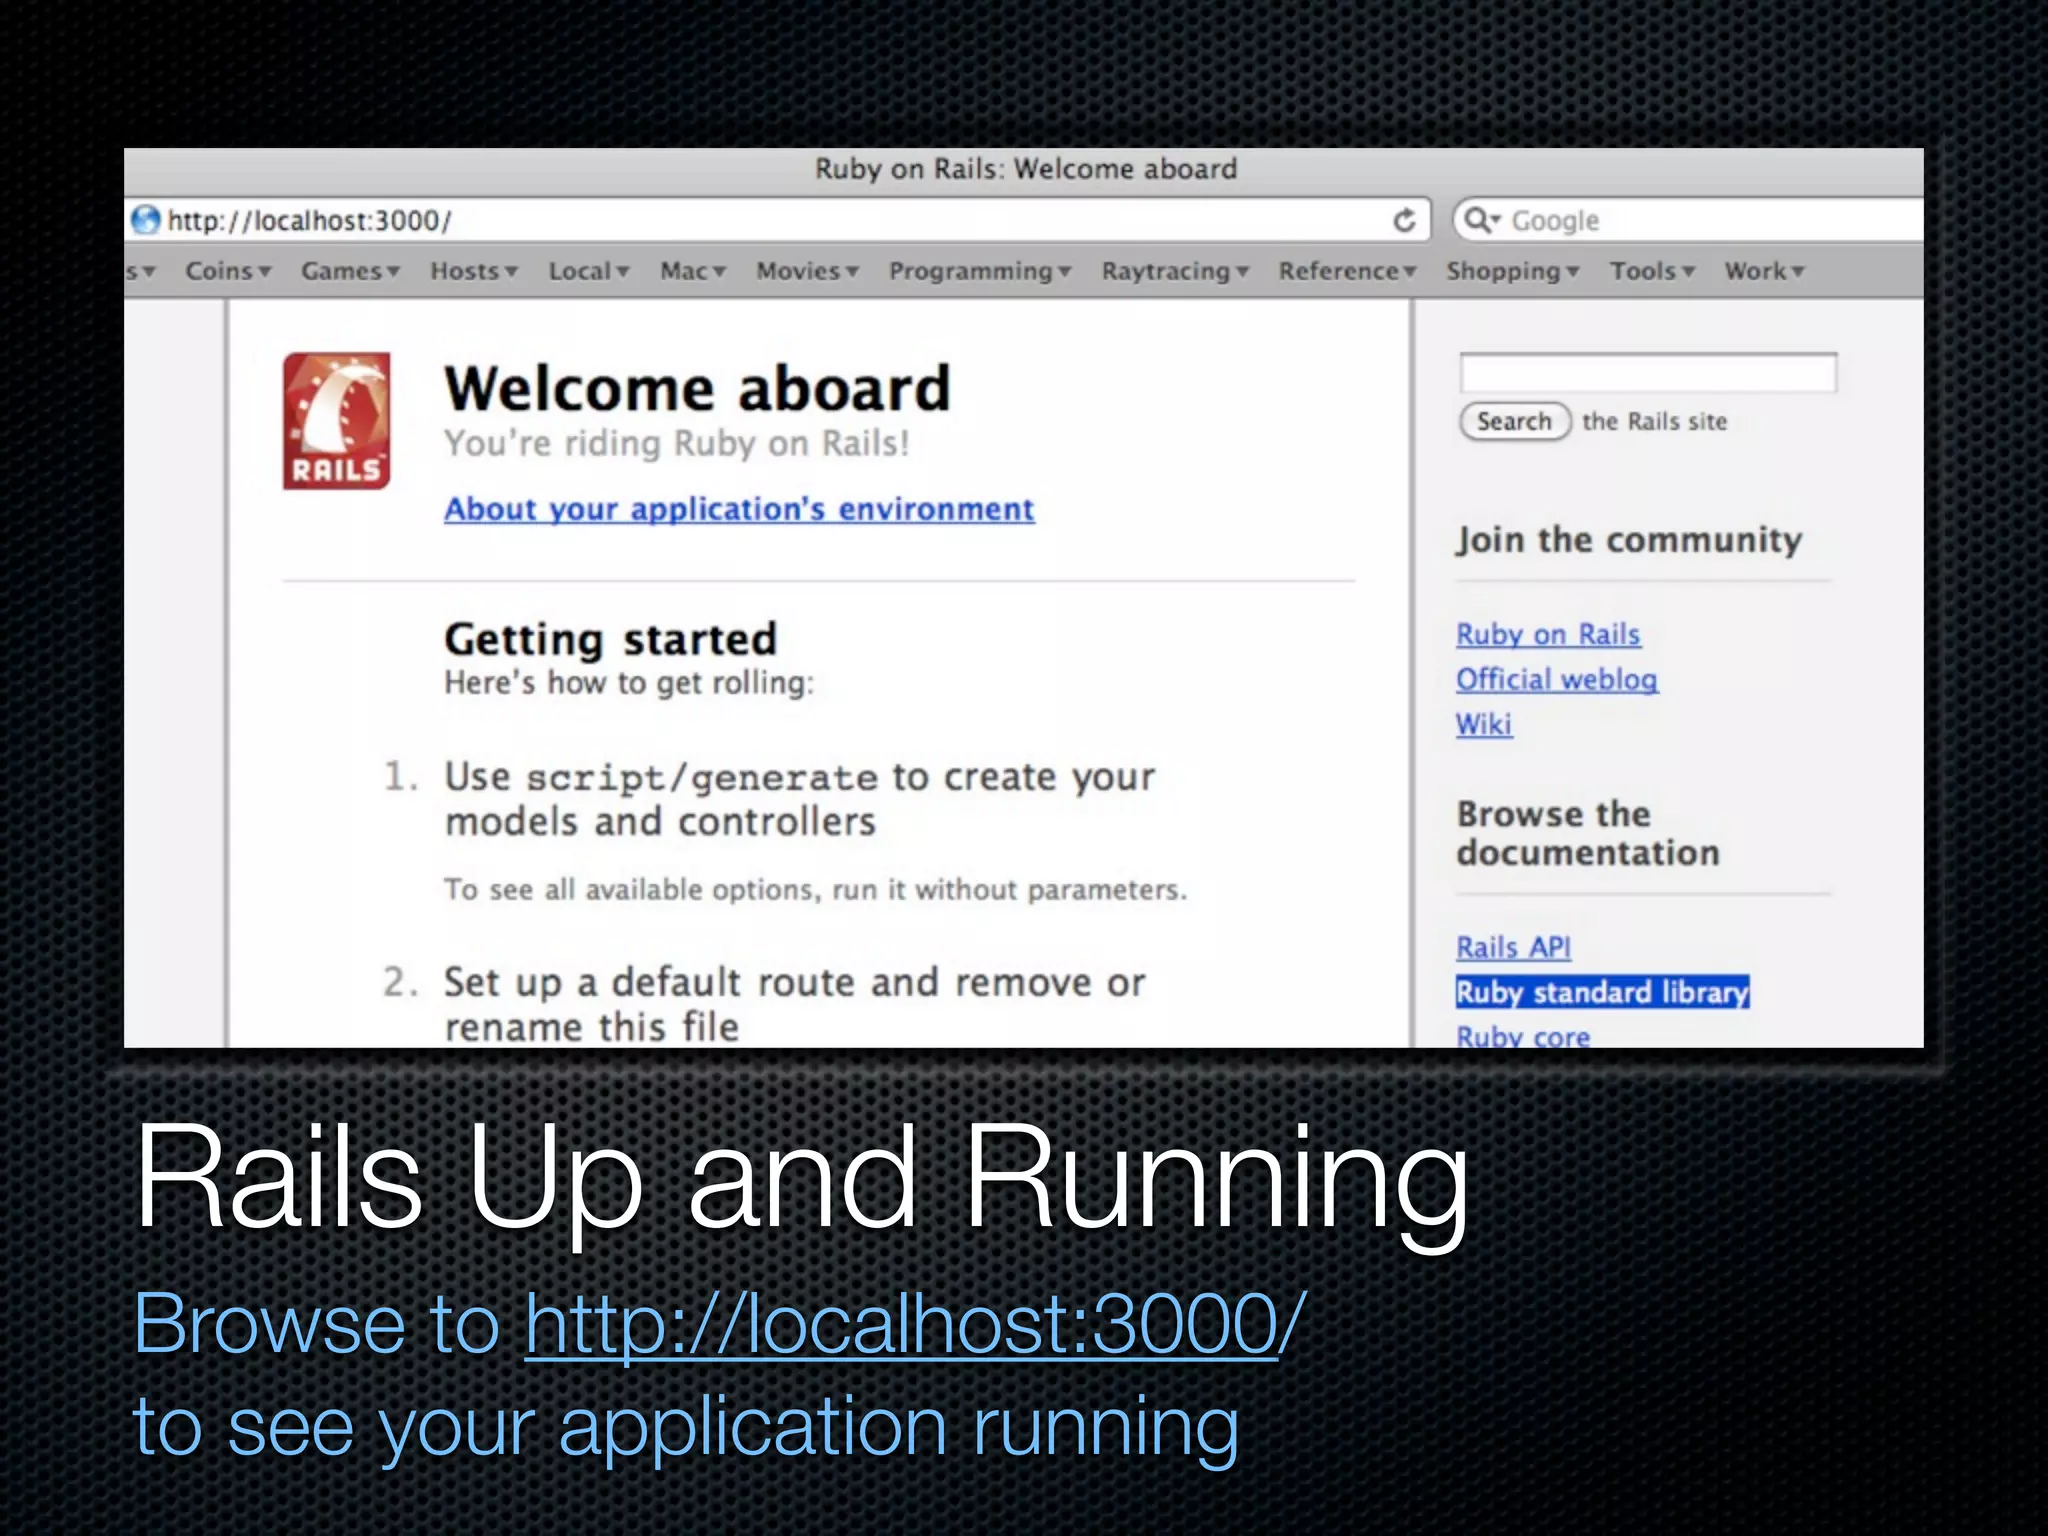The image size is (2048, 1536).
Task: Open the Ruby standard library link
Action: (x=1603, y=992)
